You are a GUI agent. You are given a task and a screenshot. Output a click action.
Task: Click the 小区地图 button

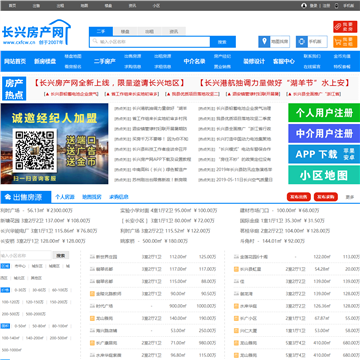[x=324, y=175]
